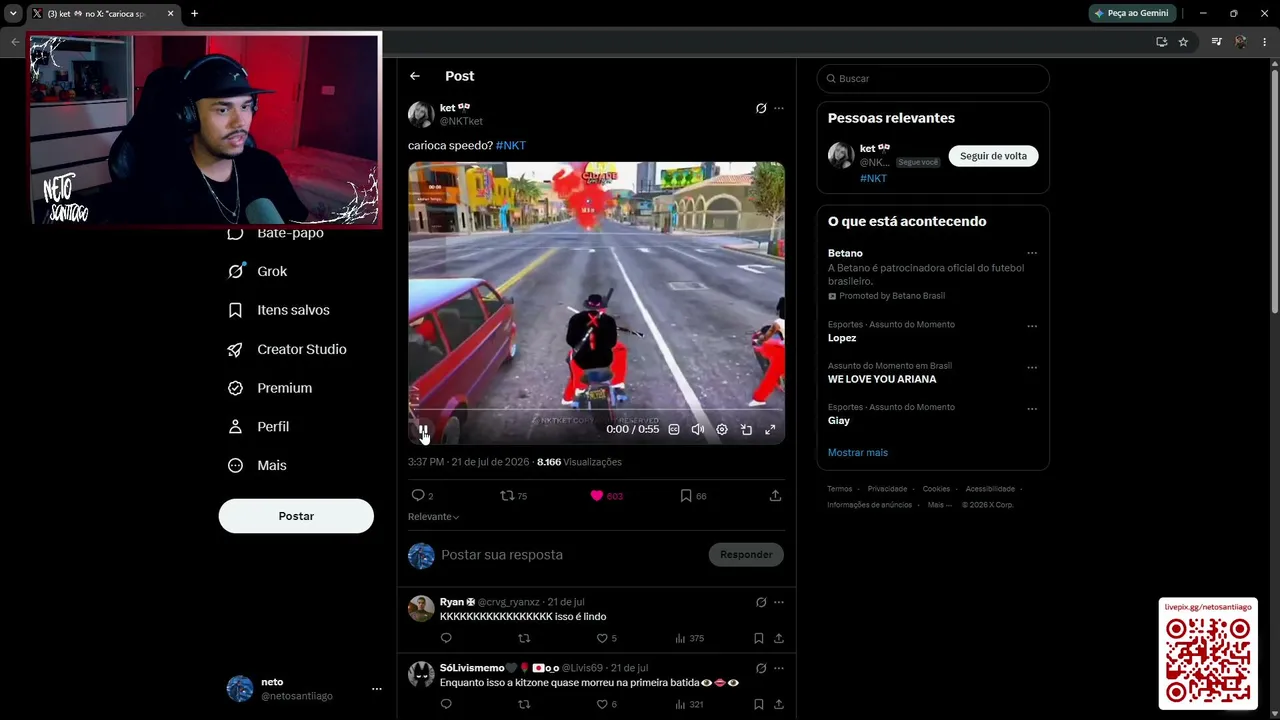Viewport: 1280px width, 720px height.
Task: Click Peça ao Gemini button
Action: point(1131,13)
